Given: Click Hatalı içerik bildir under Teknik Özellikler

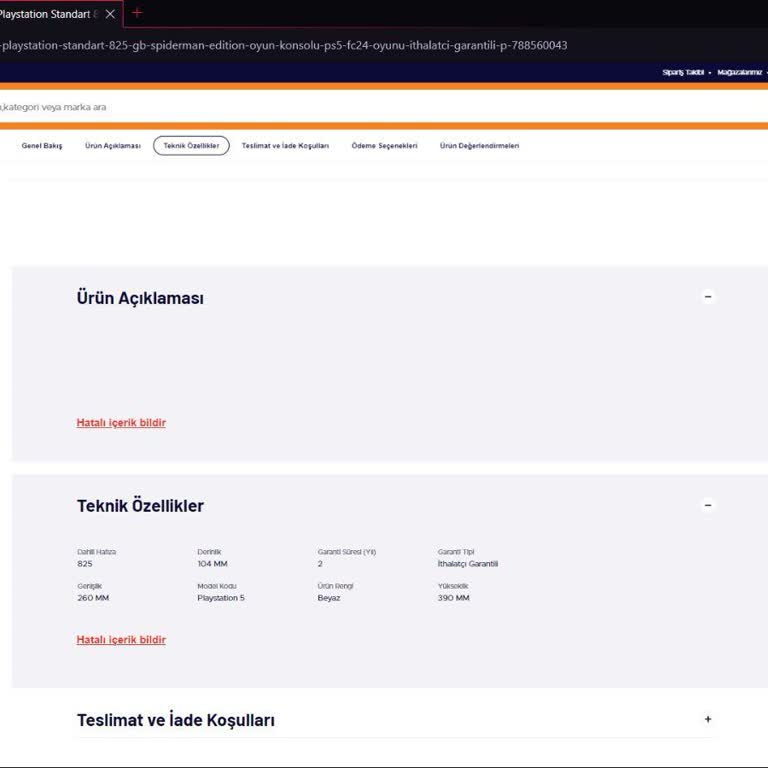Looking at the screenshot, I should point(121,640).
